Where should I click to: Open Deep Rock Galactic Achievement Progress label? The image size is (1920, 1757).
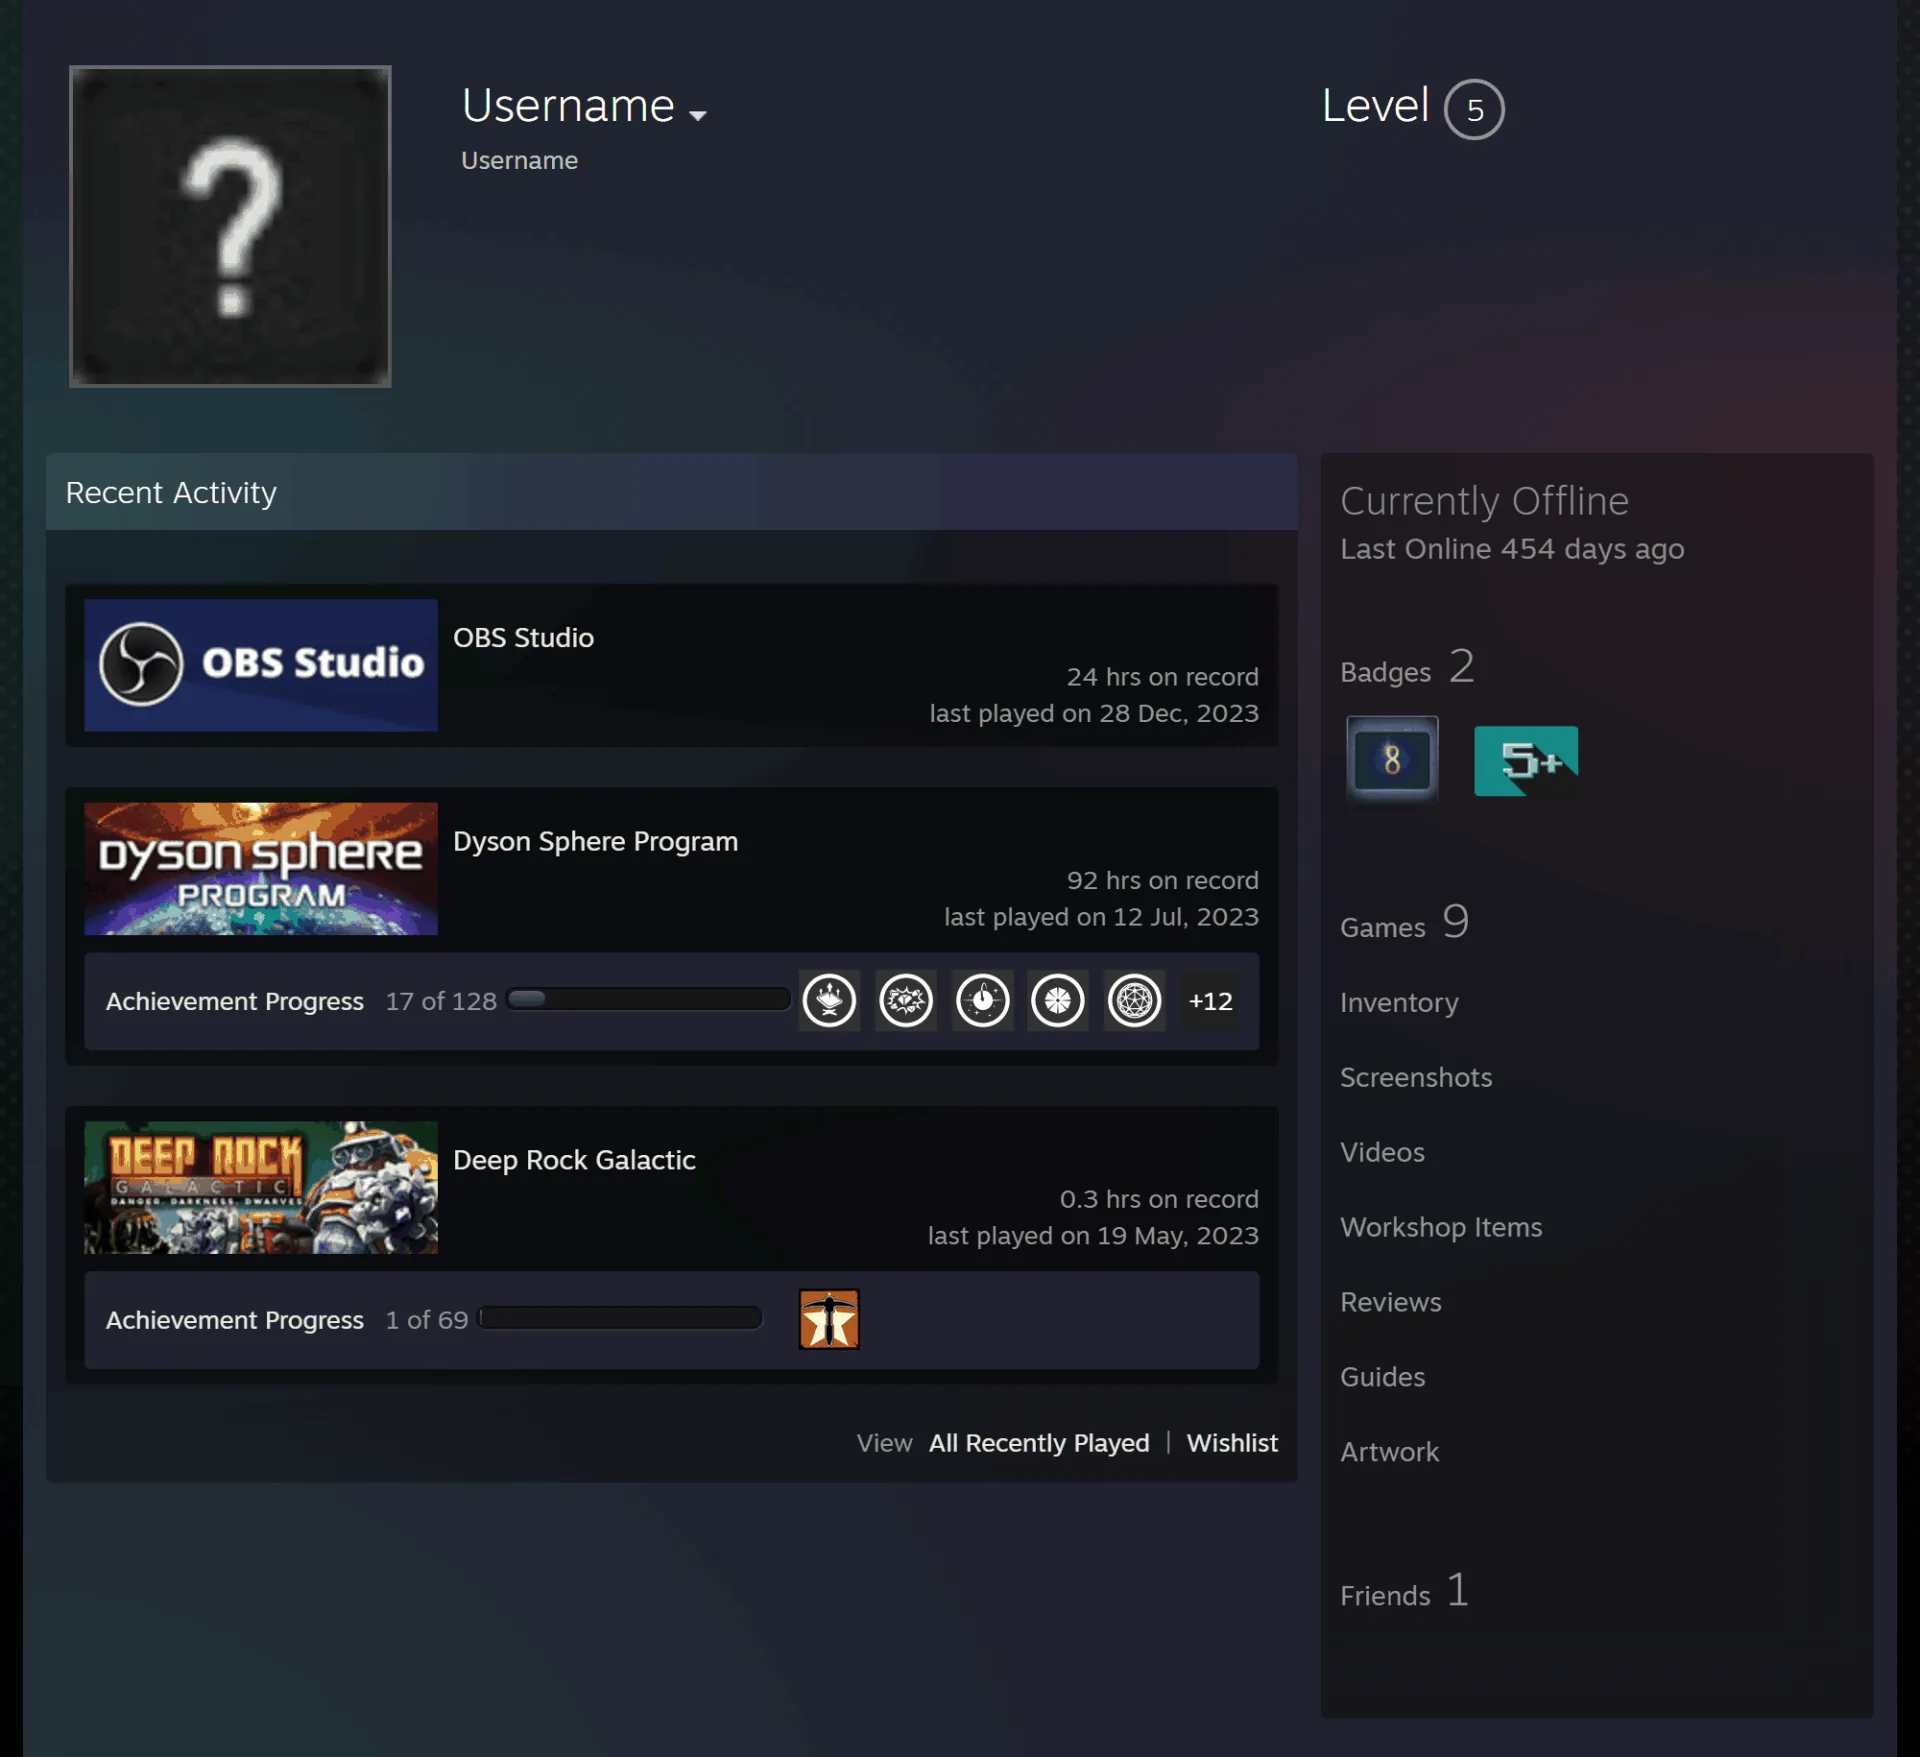click(x=235, y=1320)
